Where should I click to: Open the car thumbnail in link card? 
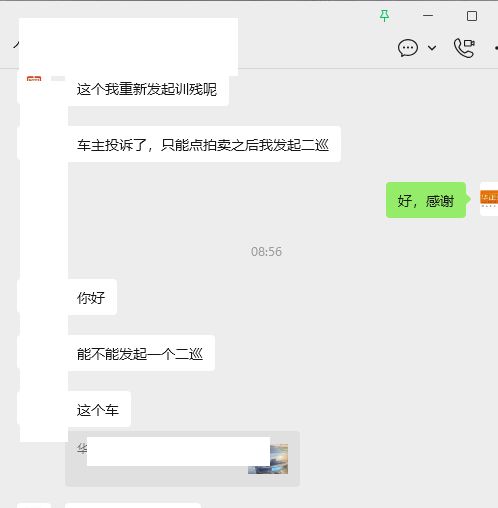click(x=268, y=459)
